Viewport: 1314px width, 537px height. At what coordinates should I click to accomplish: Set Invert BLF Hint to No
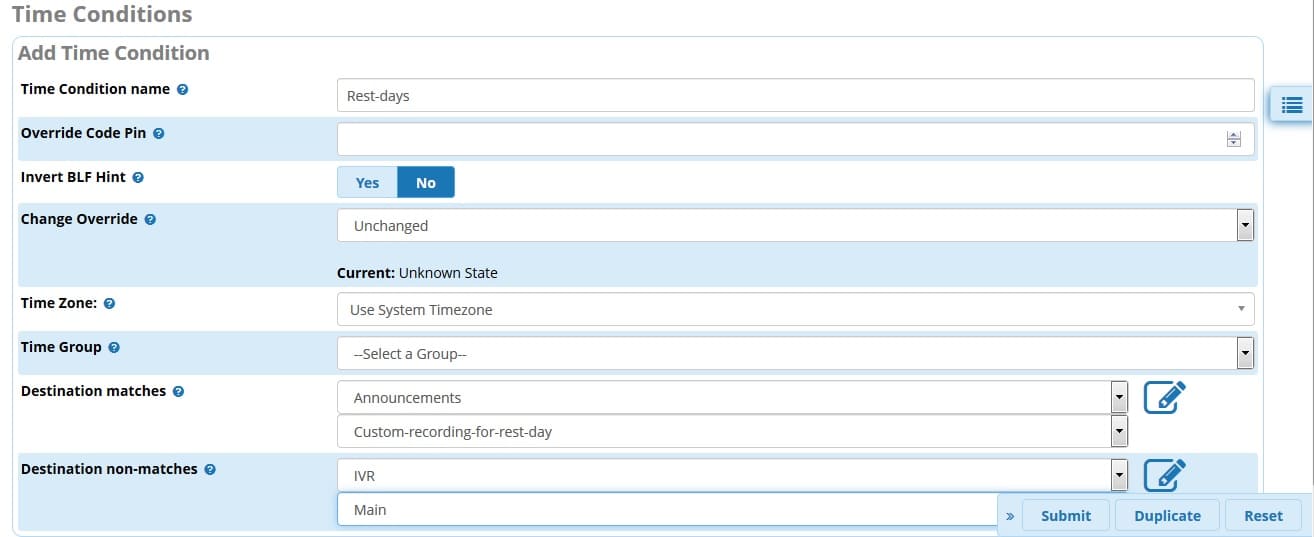[426, 182]
